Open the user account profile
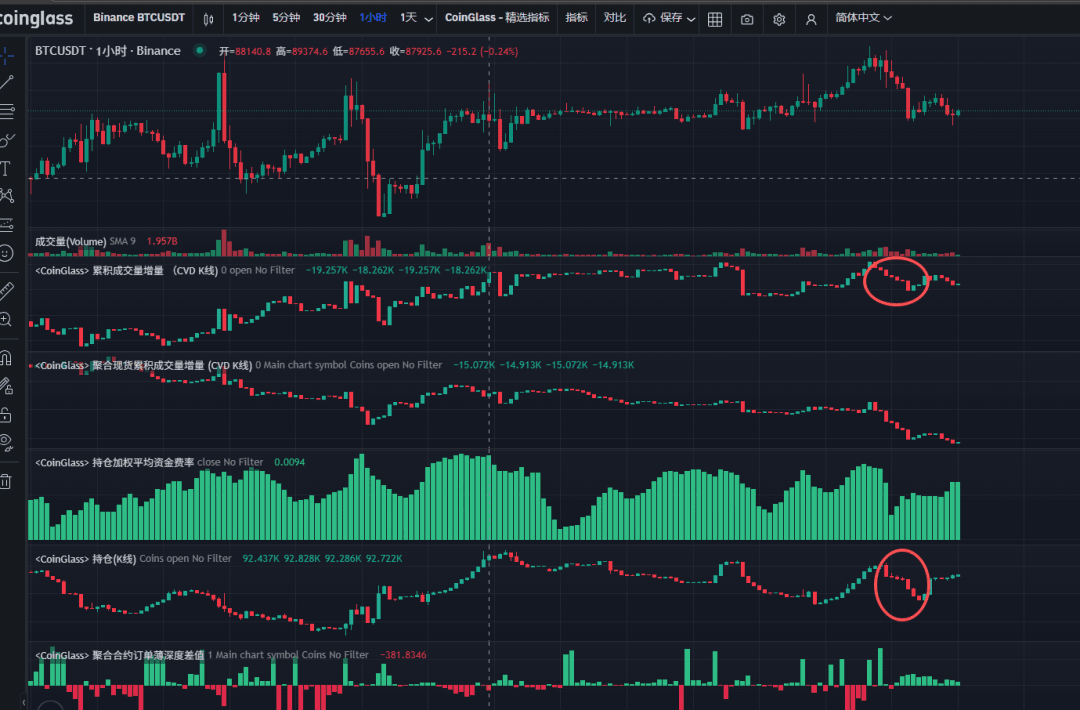 [811, 19]
